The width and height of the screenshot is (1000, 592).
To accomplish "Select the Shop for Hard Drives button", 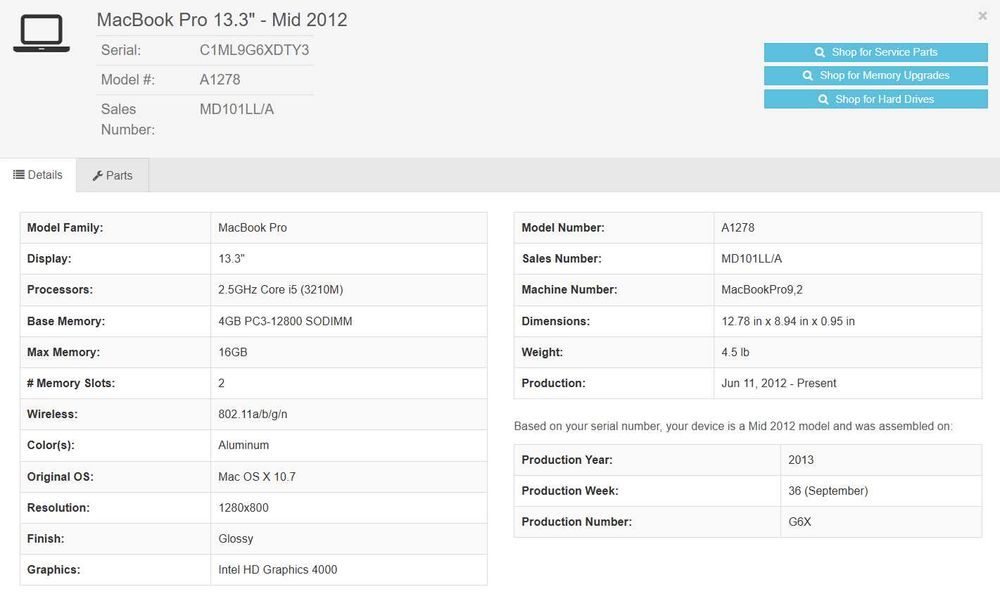I will point(876,99).
